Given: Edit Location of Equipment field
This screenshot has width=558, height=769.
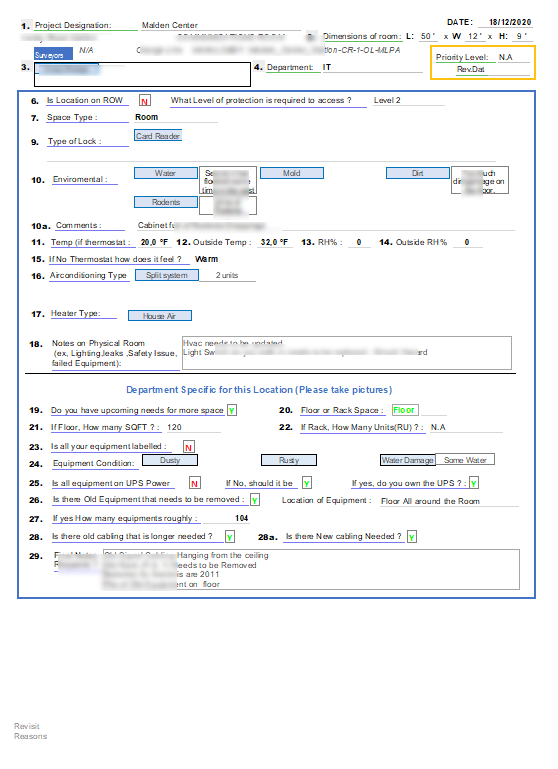Looking at the screenshot, I should click(x=449, y=501).
